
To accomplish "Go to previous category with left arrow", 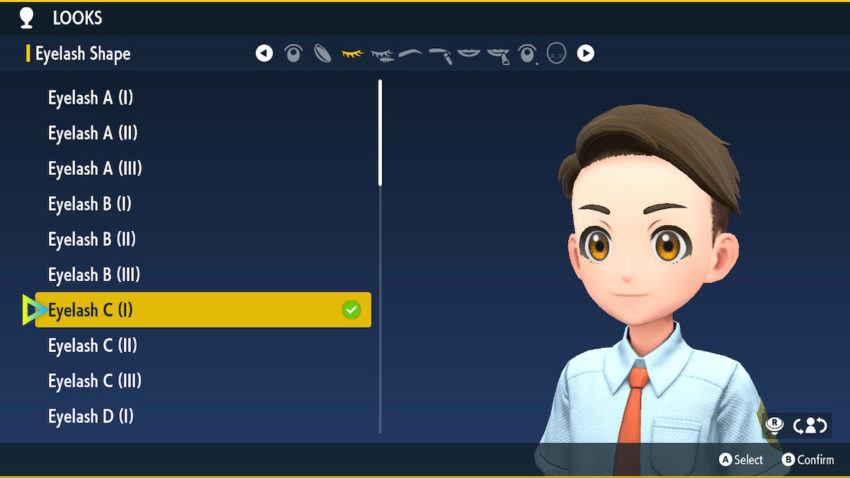I will 264,53.
